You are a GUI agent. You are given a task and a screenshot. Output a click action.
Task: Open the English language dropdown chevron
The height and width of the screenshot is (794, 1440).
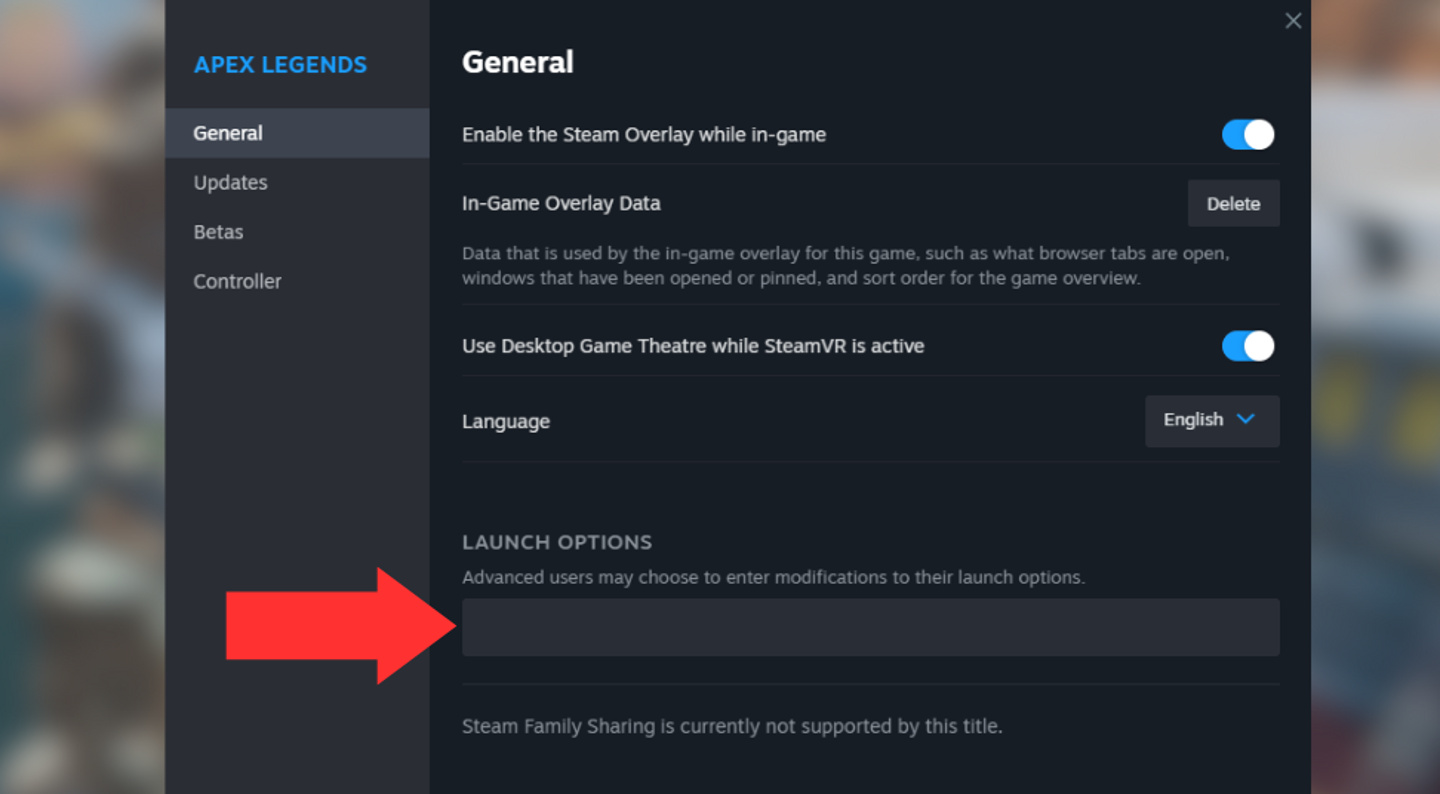coord(1247,421)
